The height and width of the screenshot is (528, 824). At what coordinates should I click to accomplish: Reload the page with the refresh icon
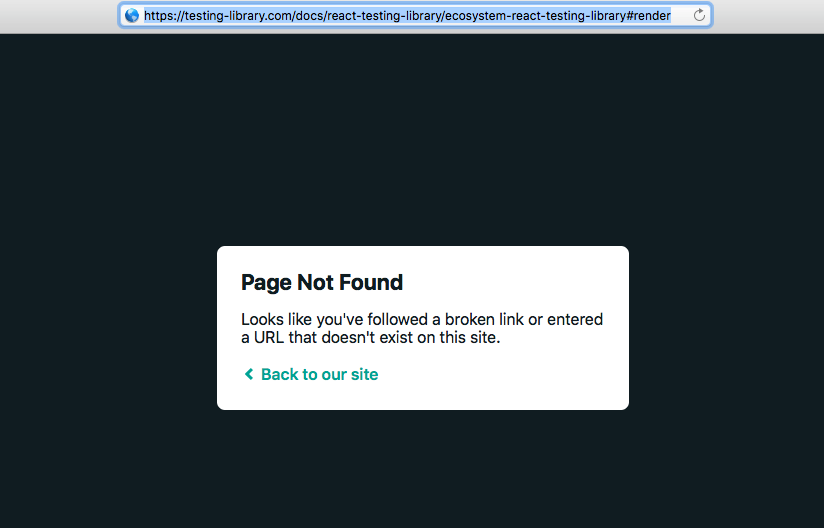coord(699,15)
